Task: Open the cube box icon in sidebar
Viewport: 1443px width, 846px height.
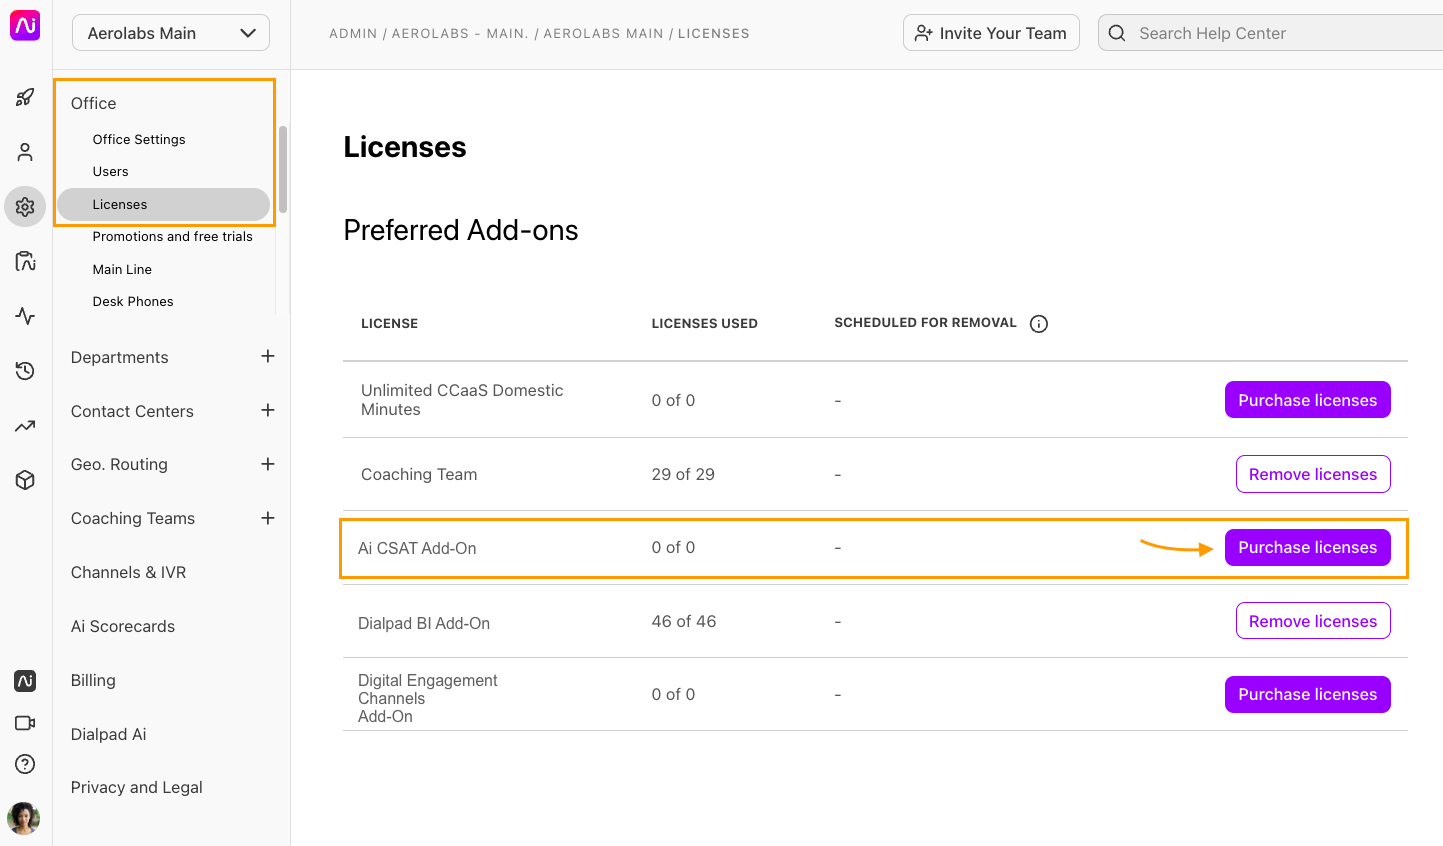Action: pyautogui.click(x=25, y=480)
